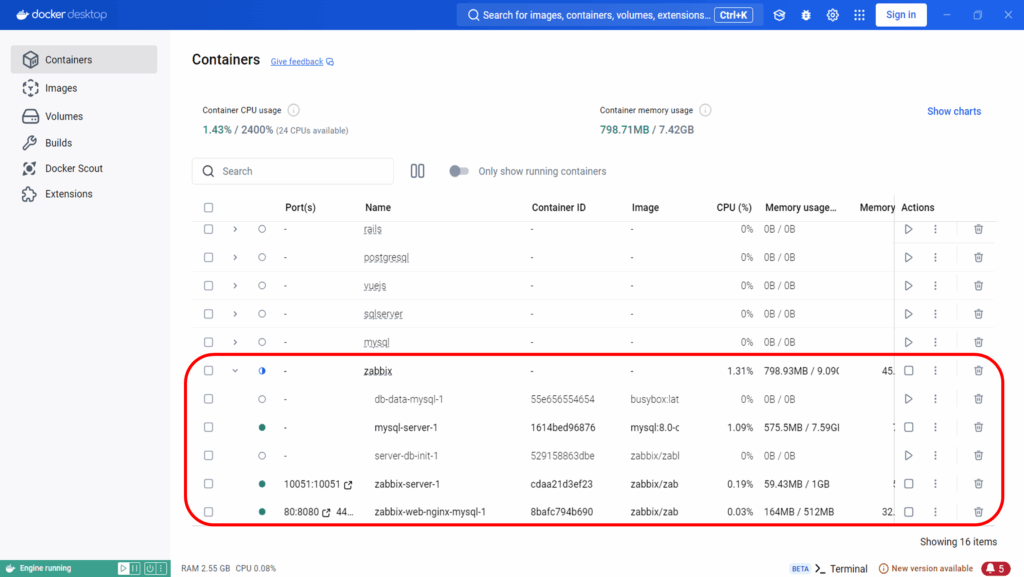Delete the mysql-server-1 container

978,427
